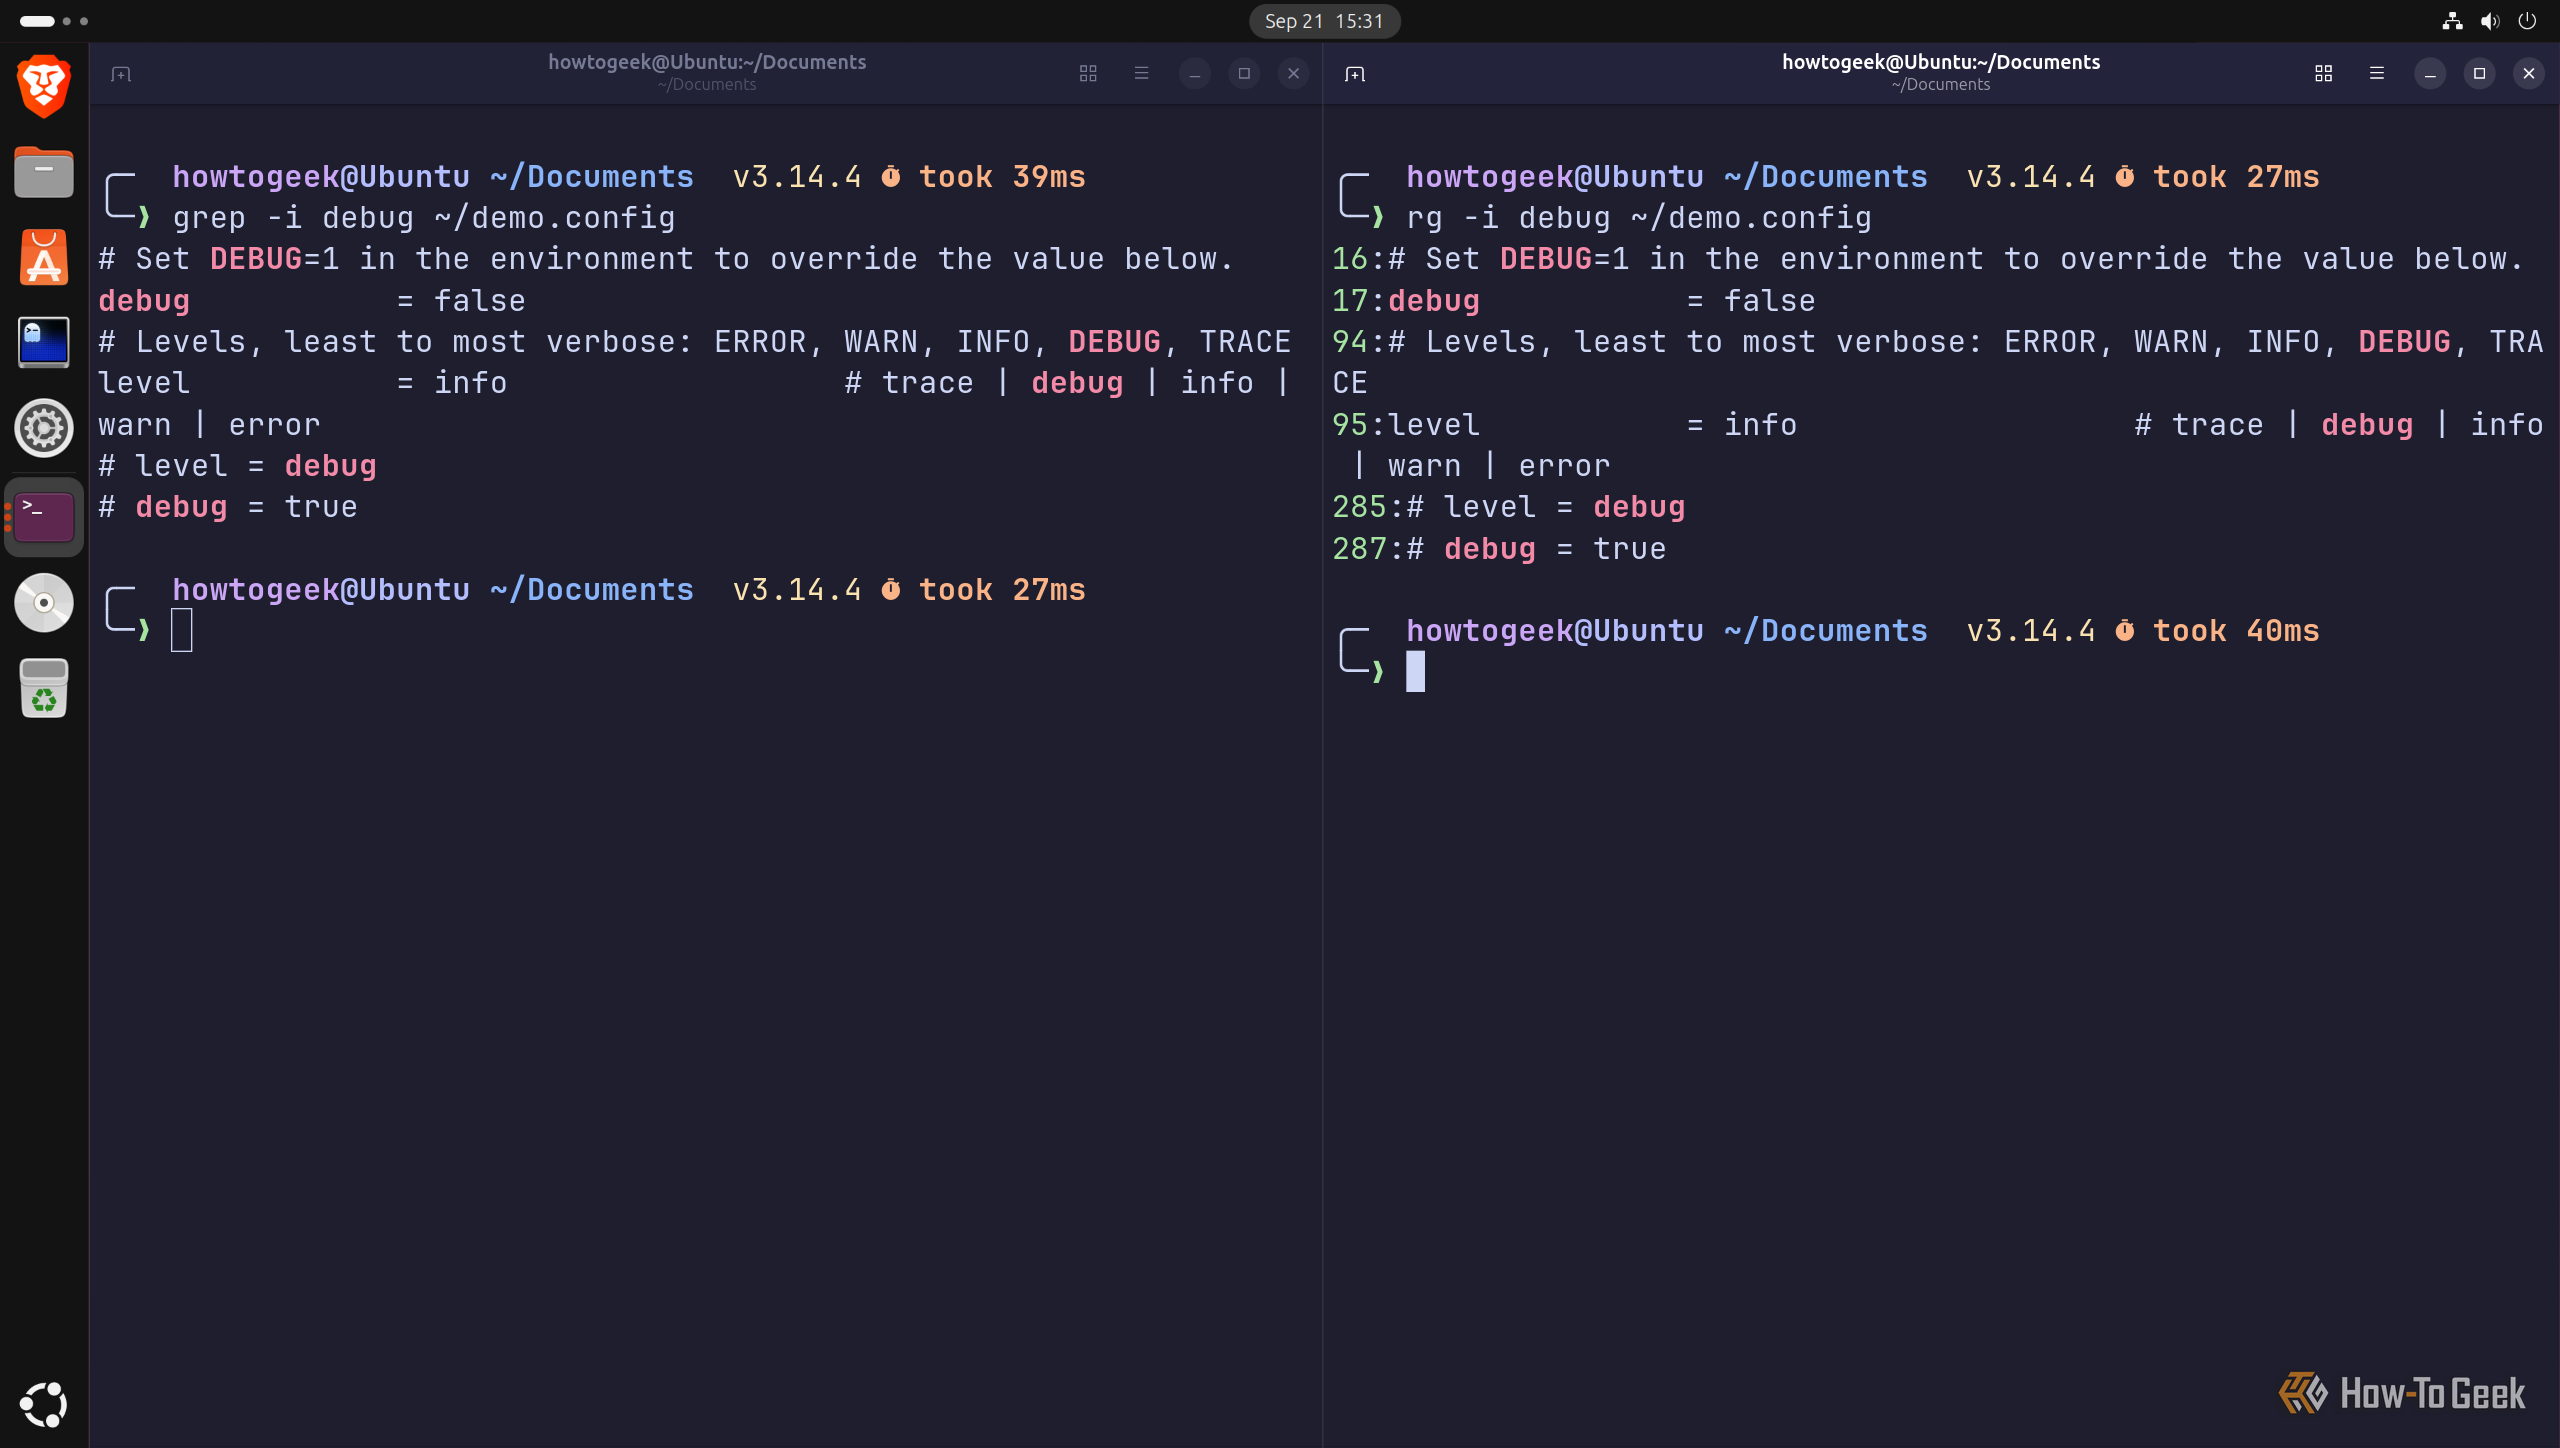
Task: Open the ghost terminal app in the dock
Action: pos(44,342)
